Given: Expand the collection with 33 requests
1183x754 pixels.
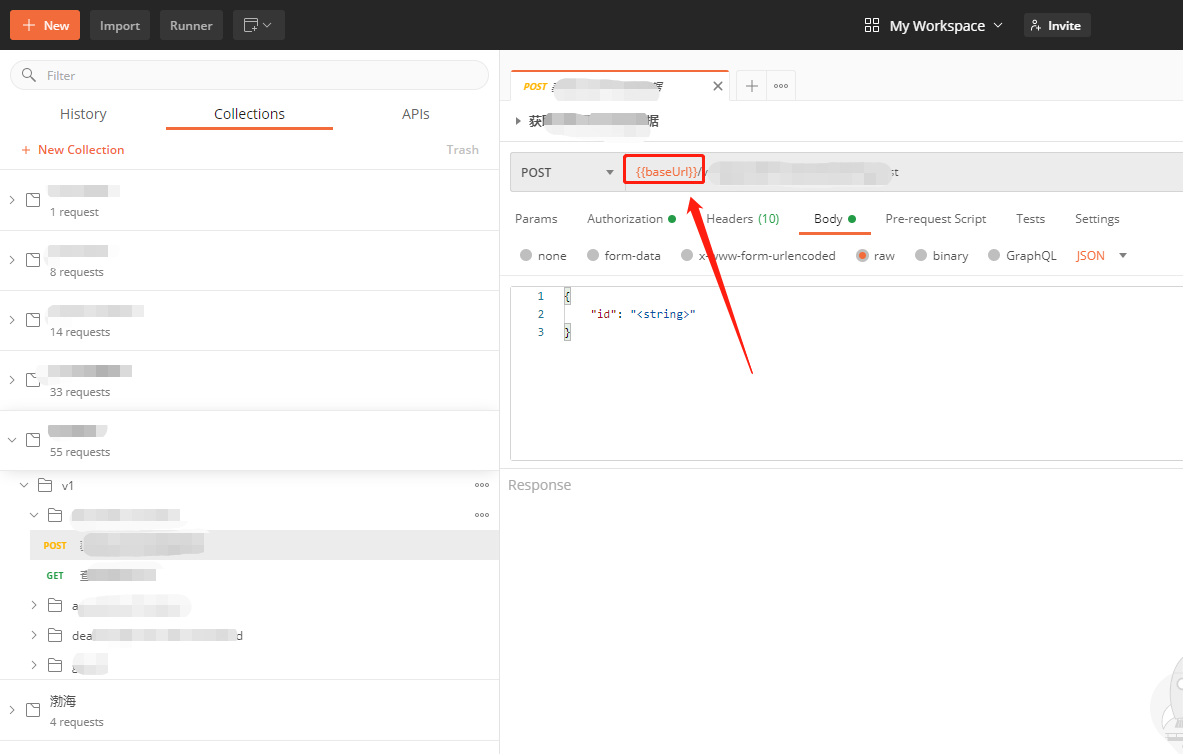Looking at the screenshot, I should pyautogui.click(x=12, y=380).
